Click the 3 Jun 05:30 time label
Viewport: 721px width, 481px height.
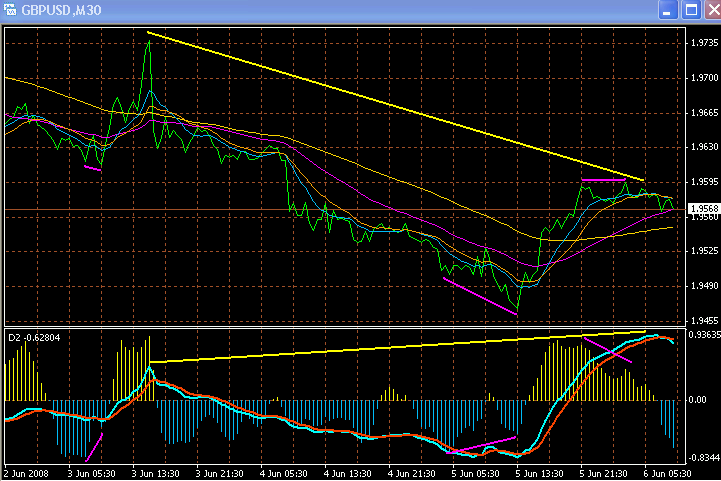pyautogui.click(x=91, y=474)
